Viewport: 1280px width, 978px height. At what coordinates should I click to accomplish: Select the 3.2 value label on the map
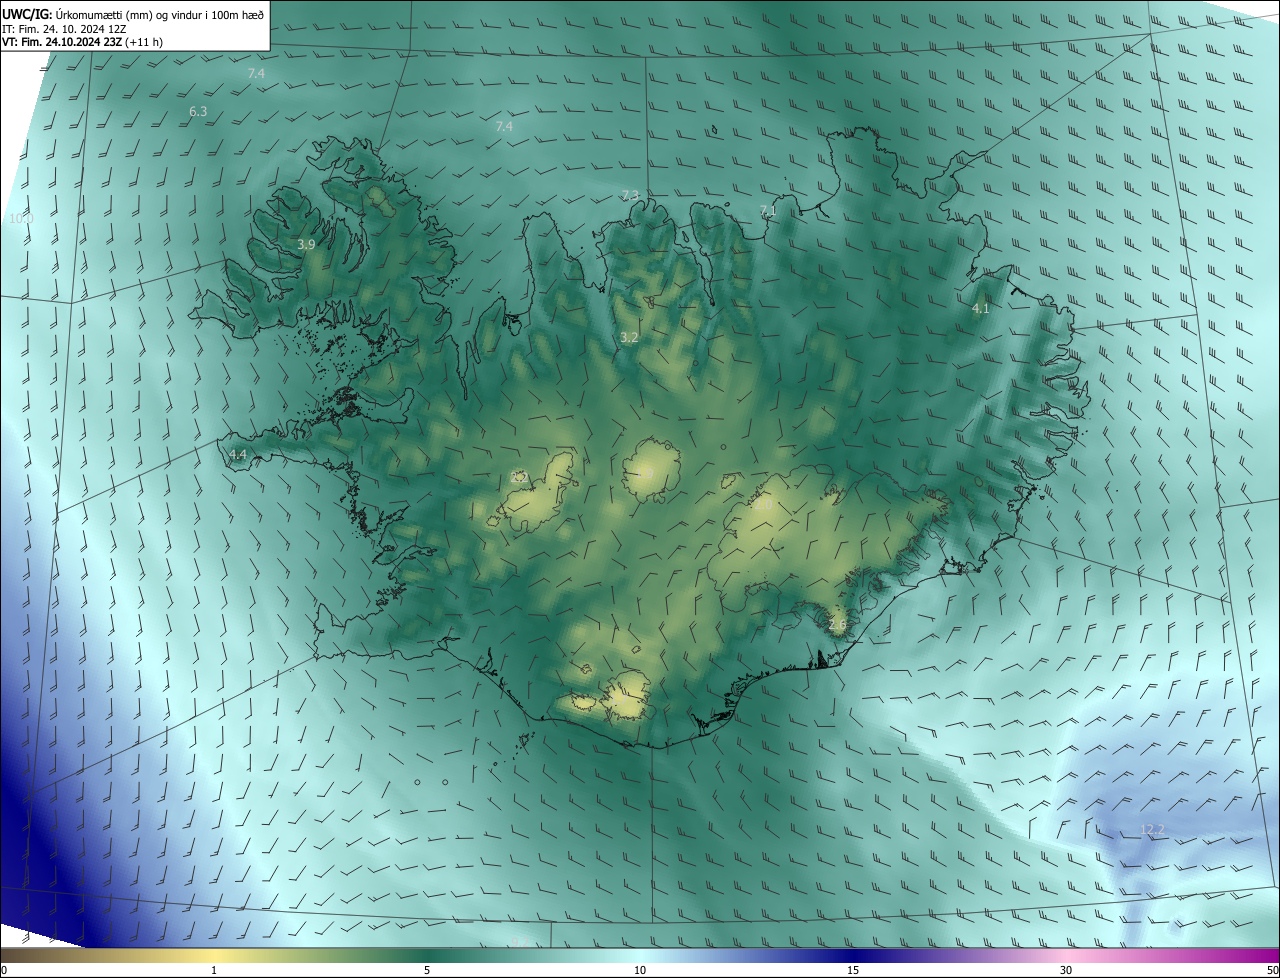coord(629,338)
